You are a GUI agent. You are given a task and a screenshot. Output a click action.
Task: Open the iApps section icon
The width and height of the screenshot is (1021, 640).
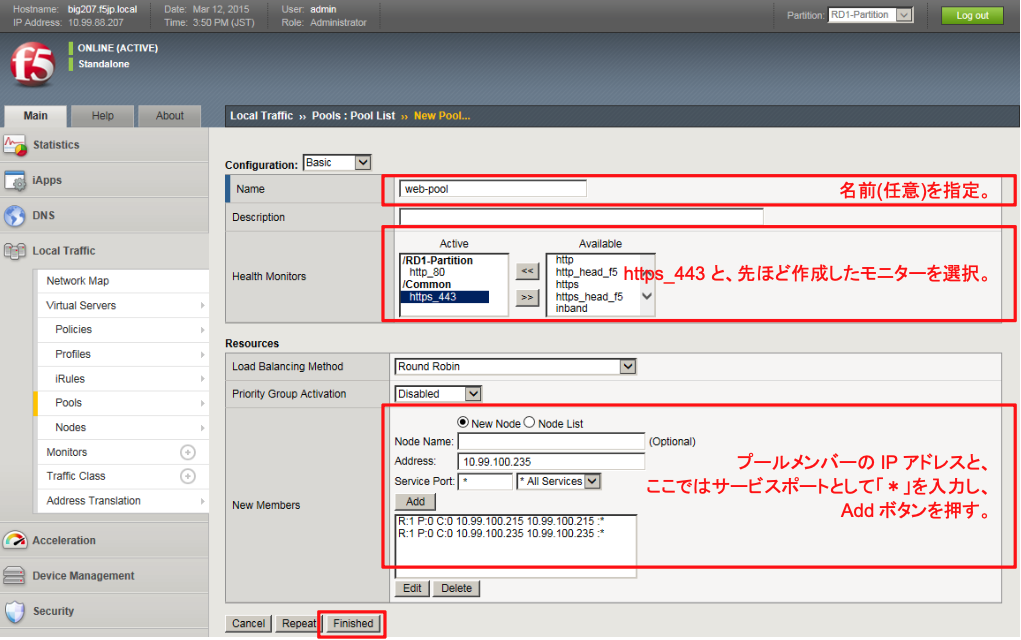click(x=15, y=180)
